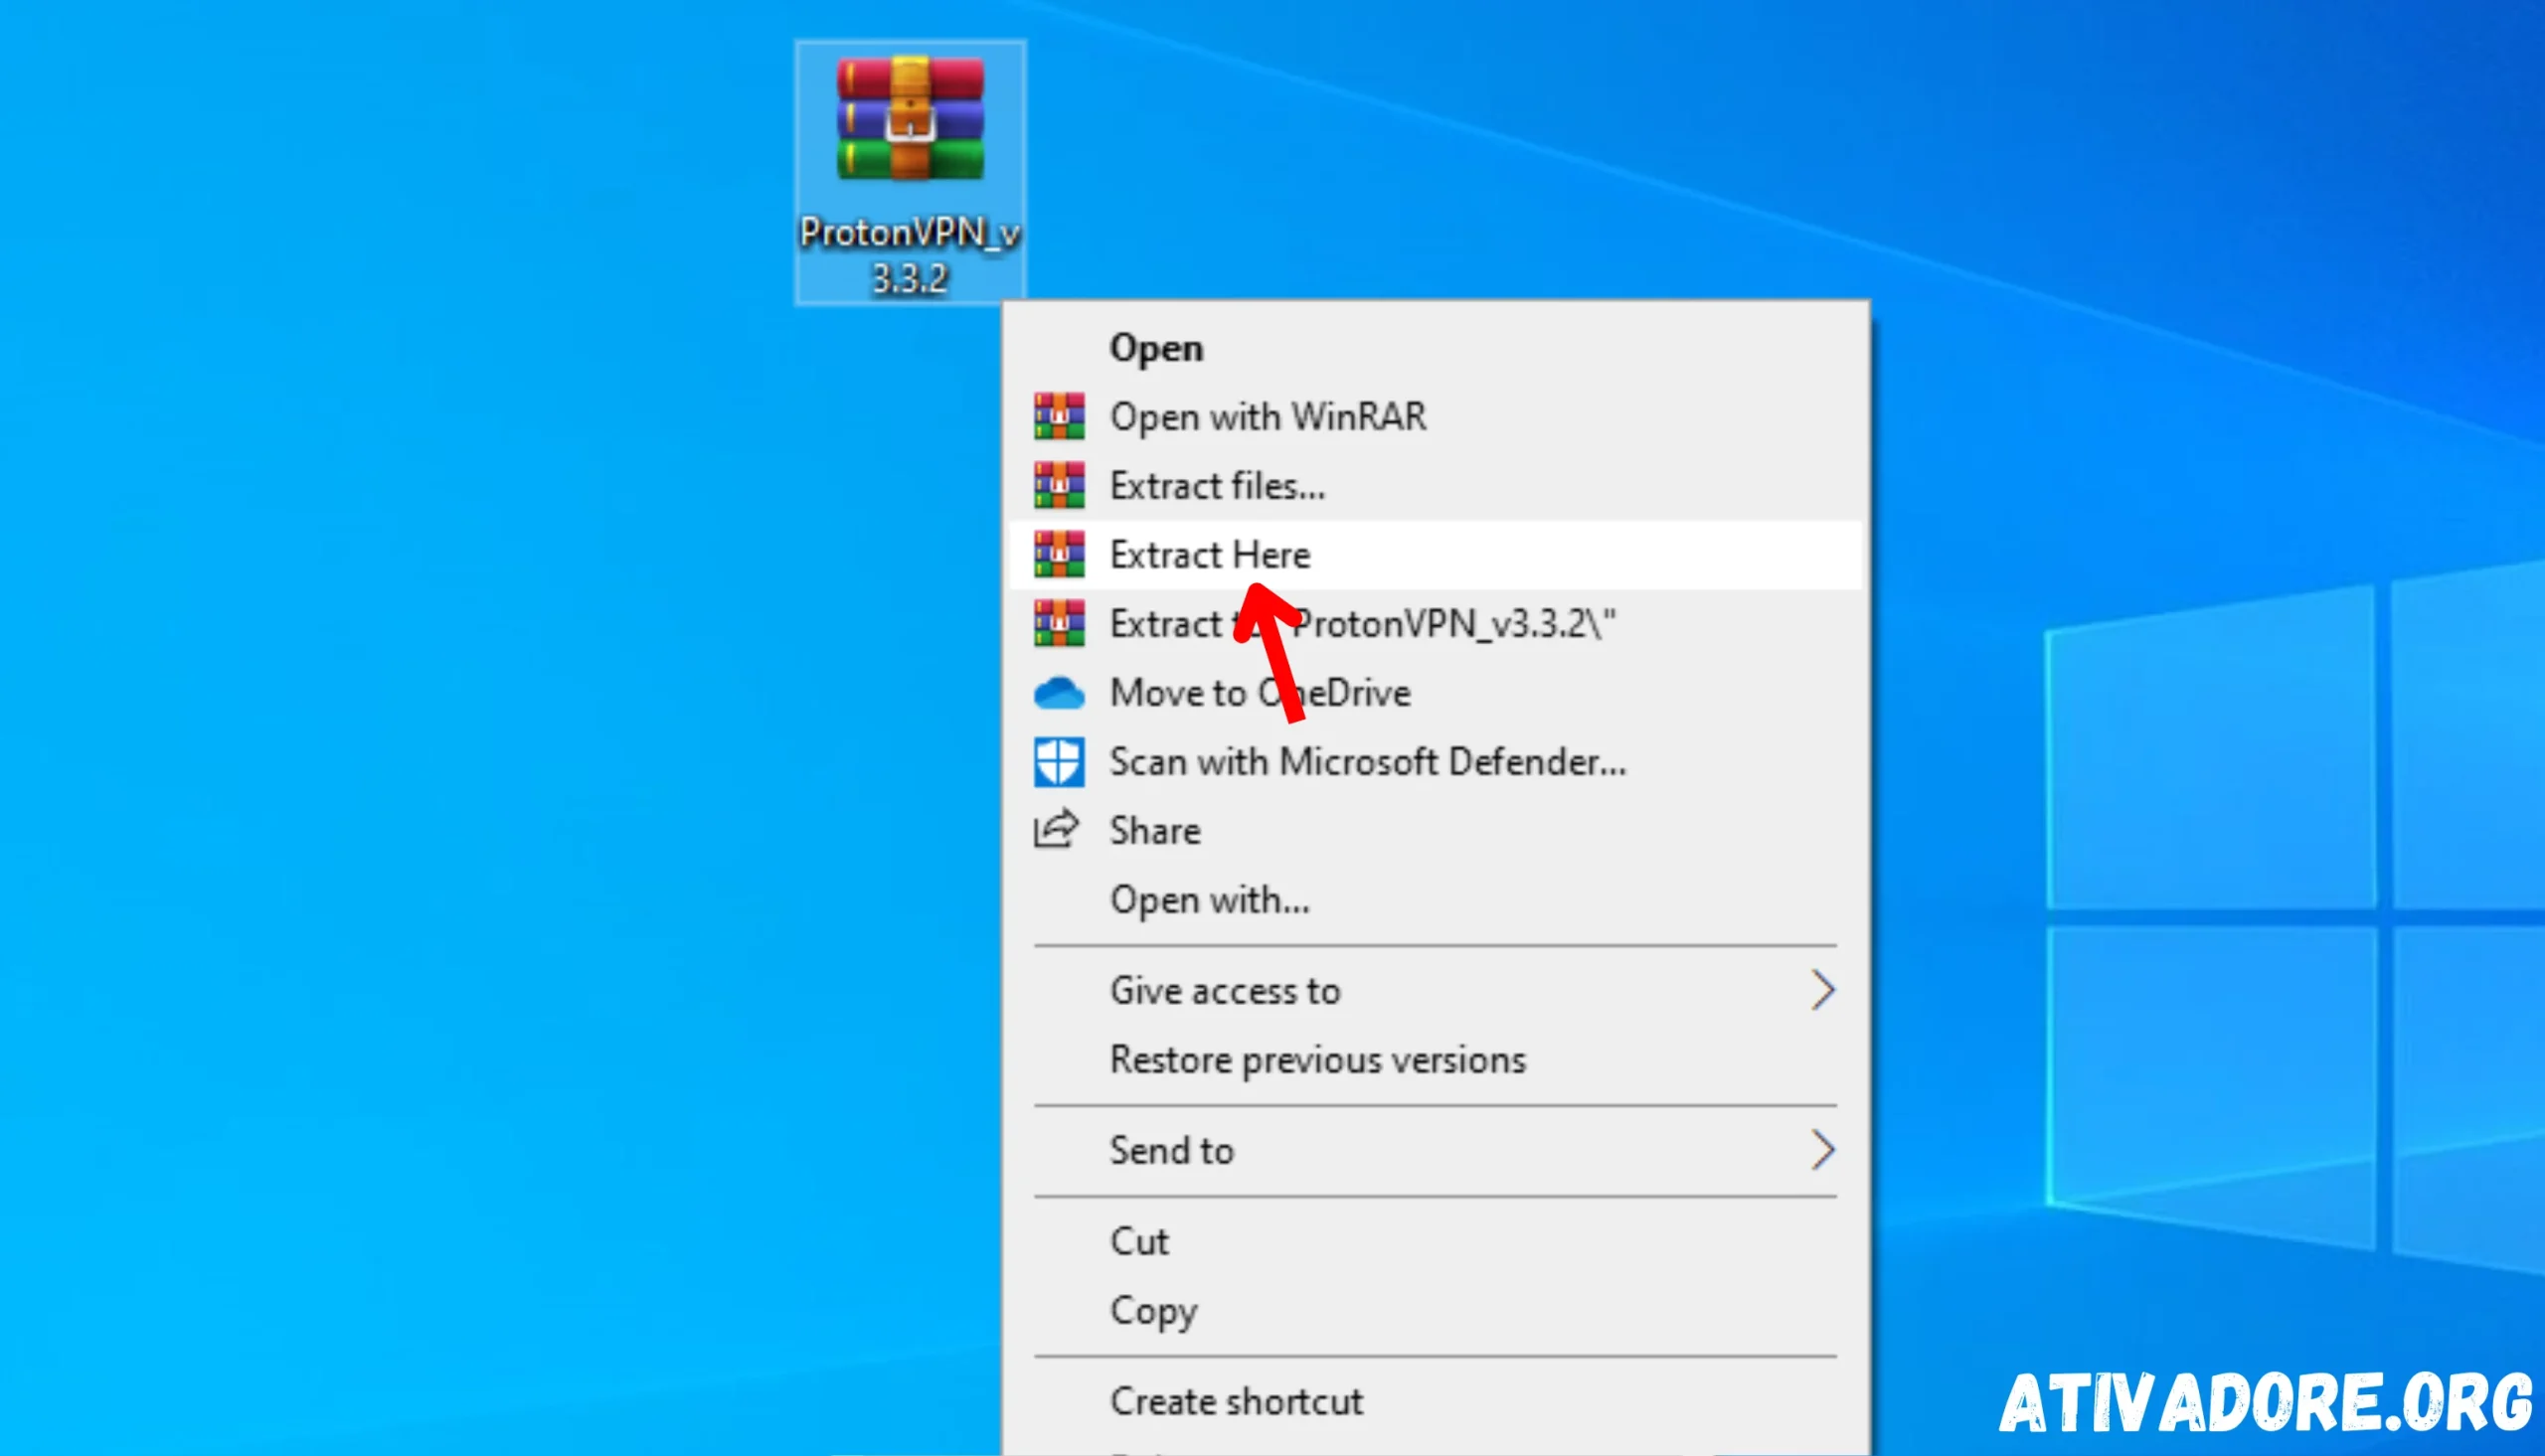Choose Open with... from the context menu
Screen dimensions: 2545x1456
coord(1435,900)
